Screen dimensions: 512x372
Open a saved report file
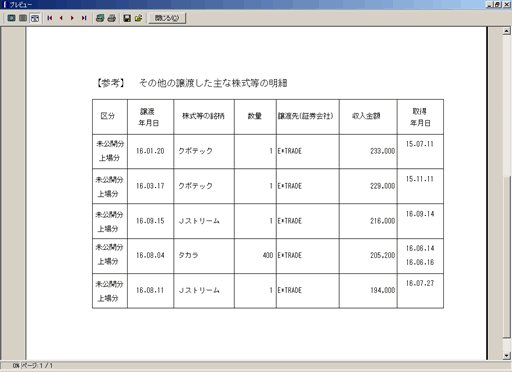tap(139, 18)
